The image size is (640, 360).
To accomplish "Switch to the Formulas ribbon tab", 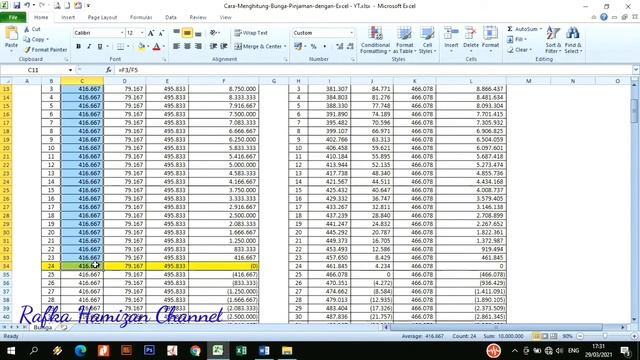I will pos(141,18).
